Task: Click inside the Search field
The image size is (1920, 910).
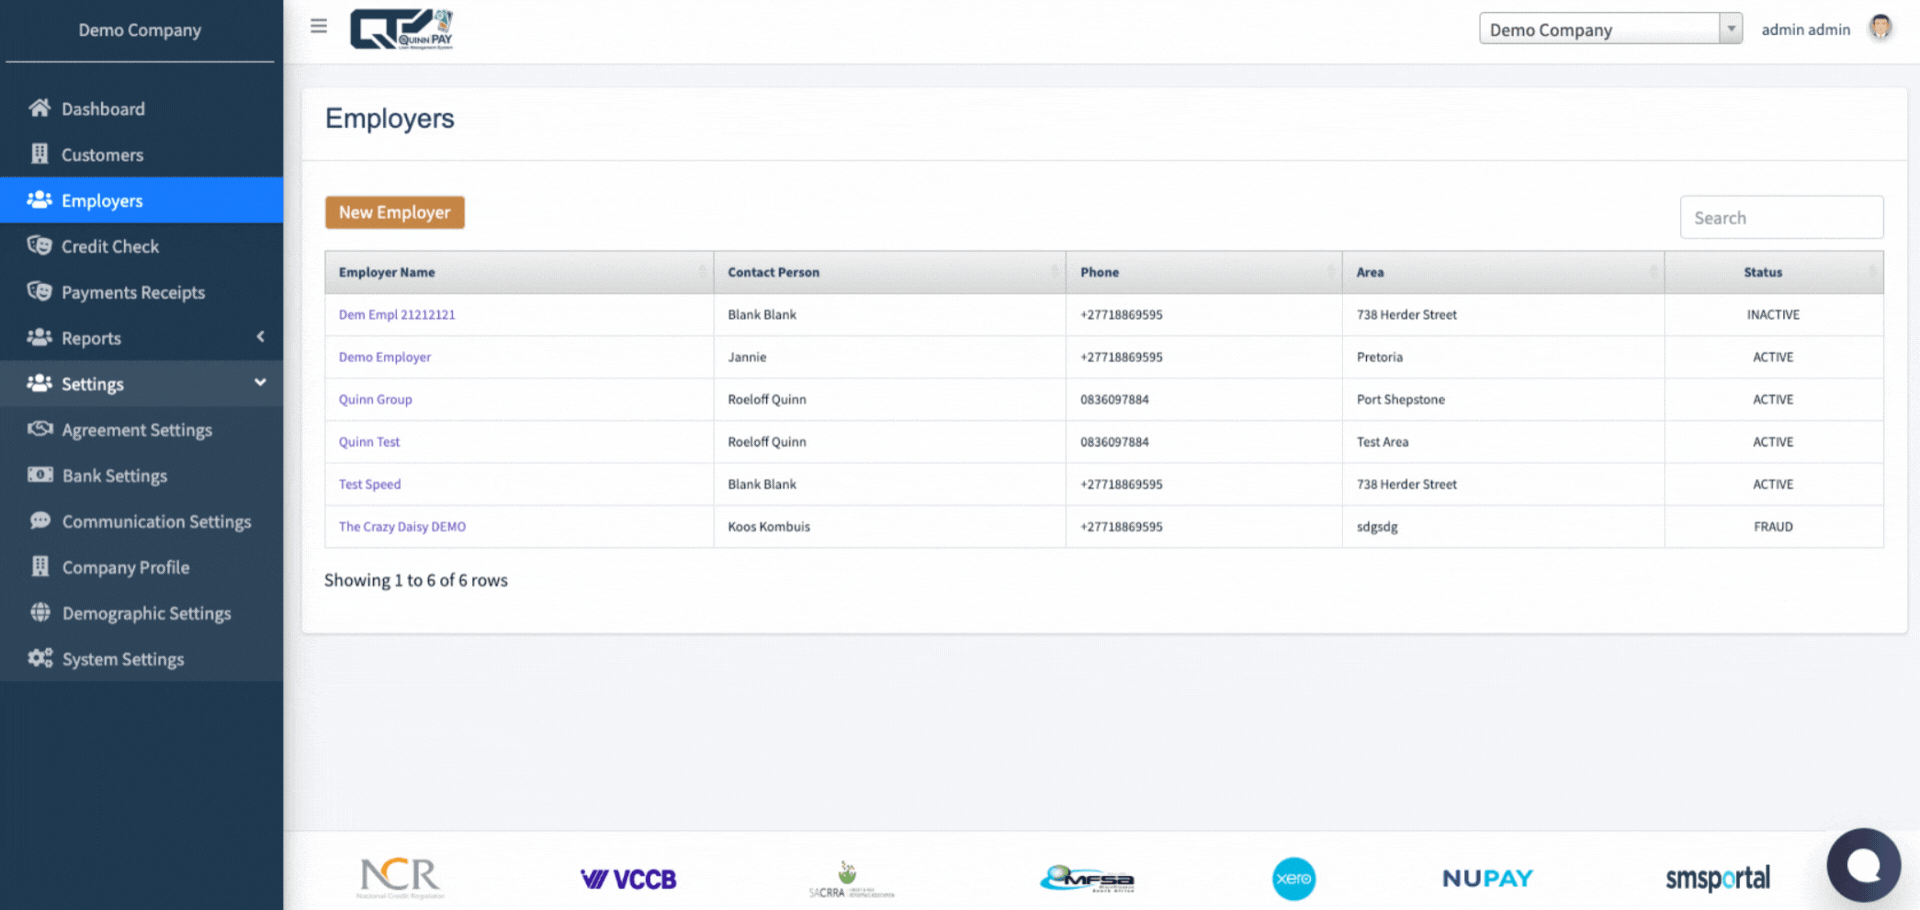Action: 1781,217
